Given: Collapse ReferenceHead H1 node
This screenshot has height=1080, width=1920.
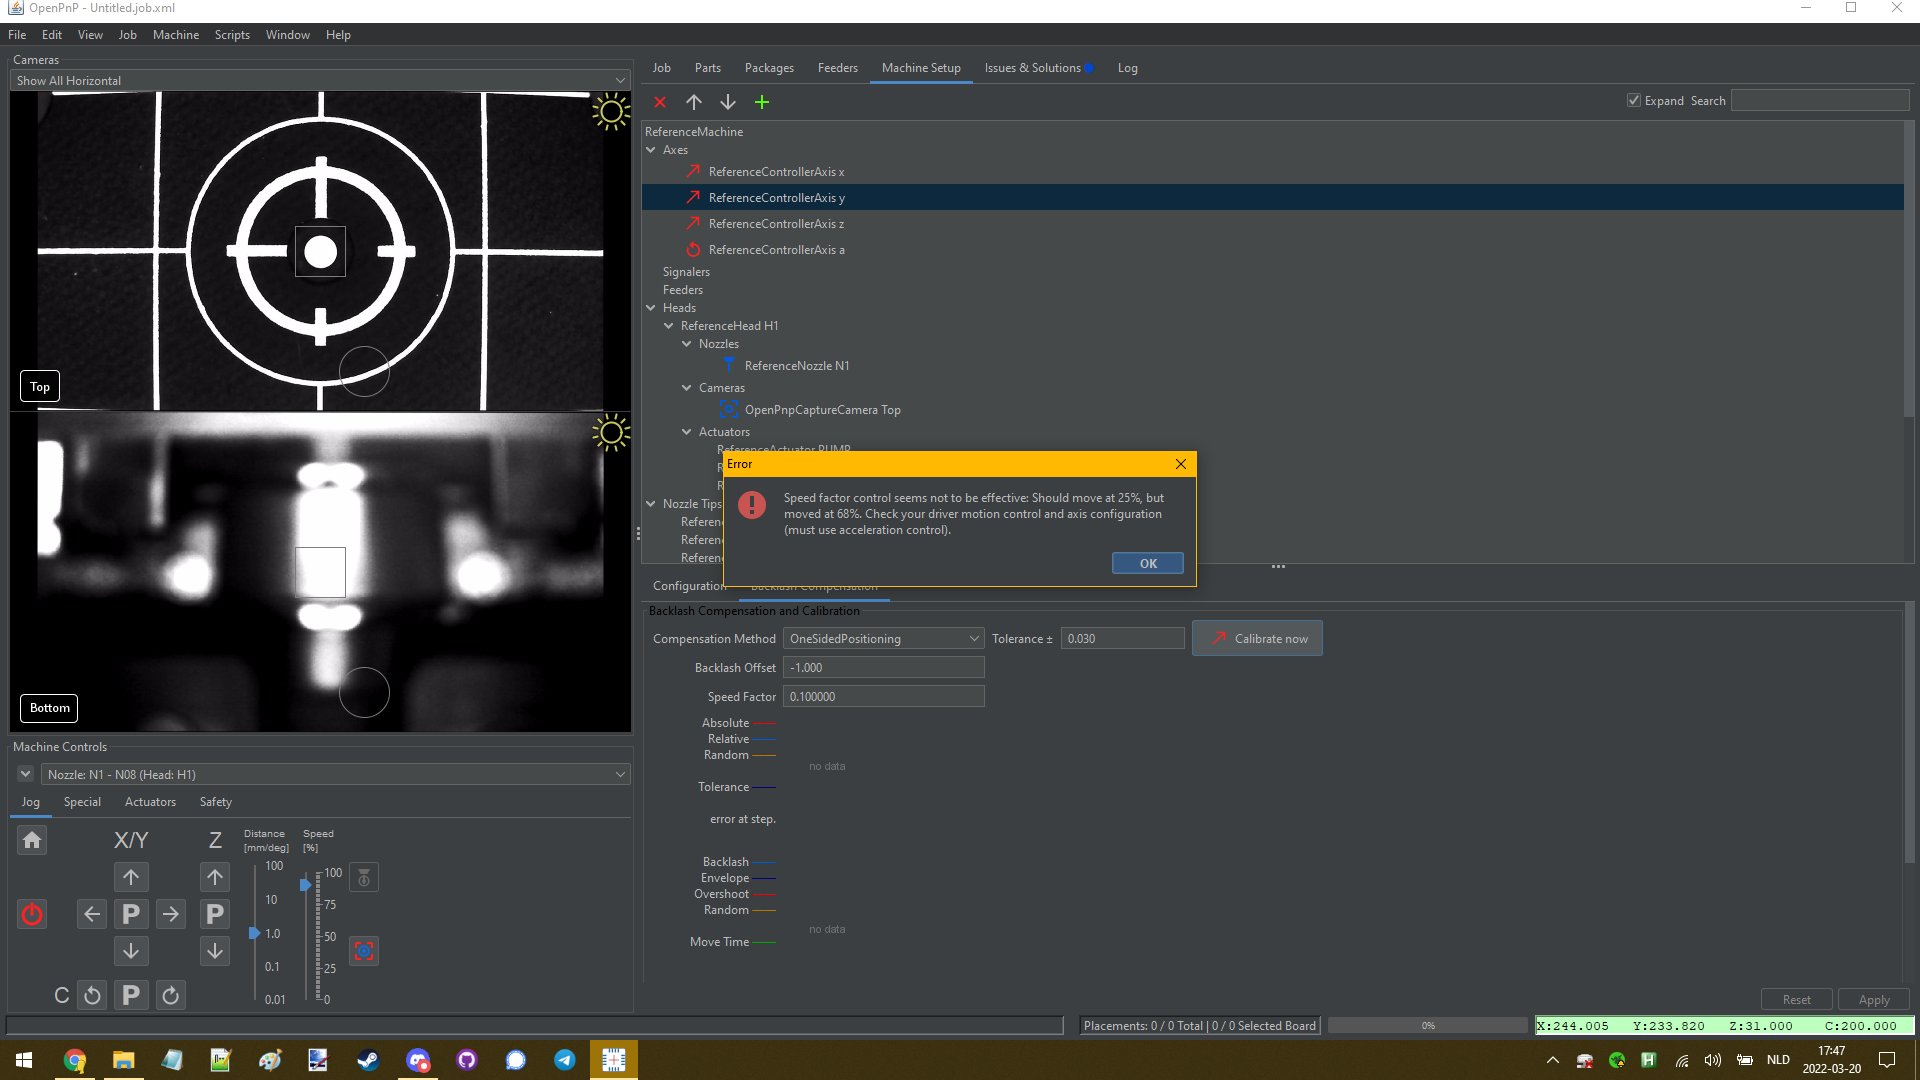Looking at the screenshot, I should click(x=669, y=326).
